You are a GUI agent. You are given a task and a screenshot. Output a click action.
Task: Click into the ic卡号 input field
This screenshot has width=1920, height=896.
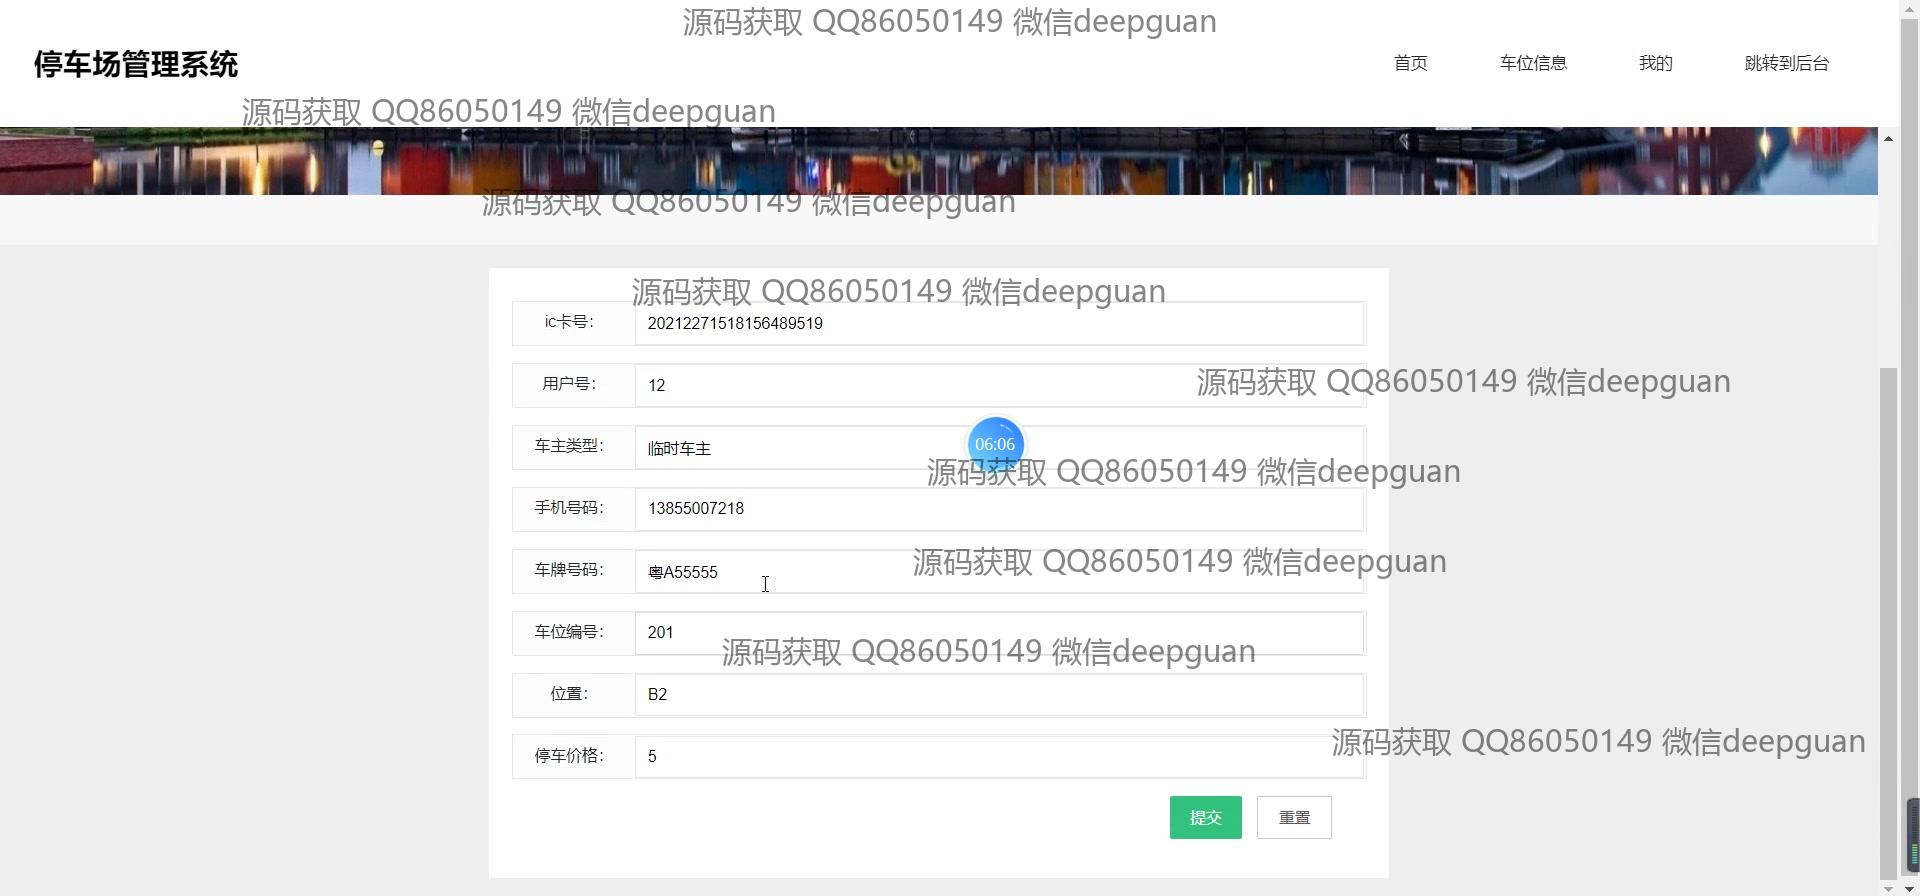(998, 324)
